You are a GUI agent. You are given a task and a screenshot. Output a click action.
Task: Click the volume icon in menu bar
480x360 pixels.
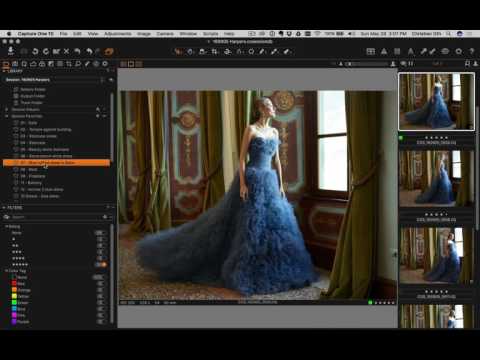pos(351,34)
